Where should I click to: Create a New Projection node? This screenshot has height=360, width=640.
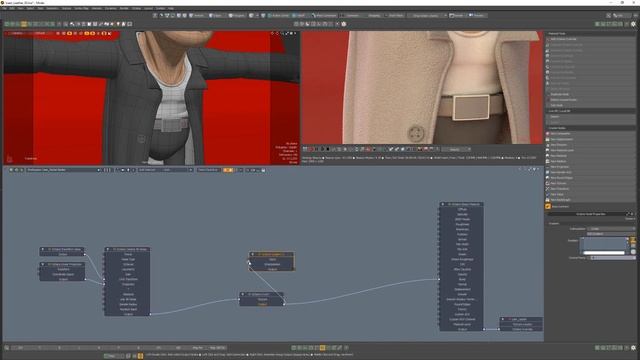coord(591,167)
